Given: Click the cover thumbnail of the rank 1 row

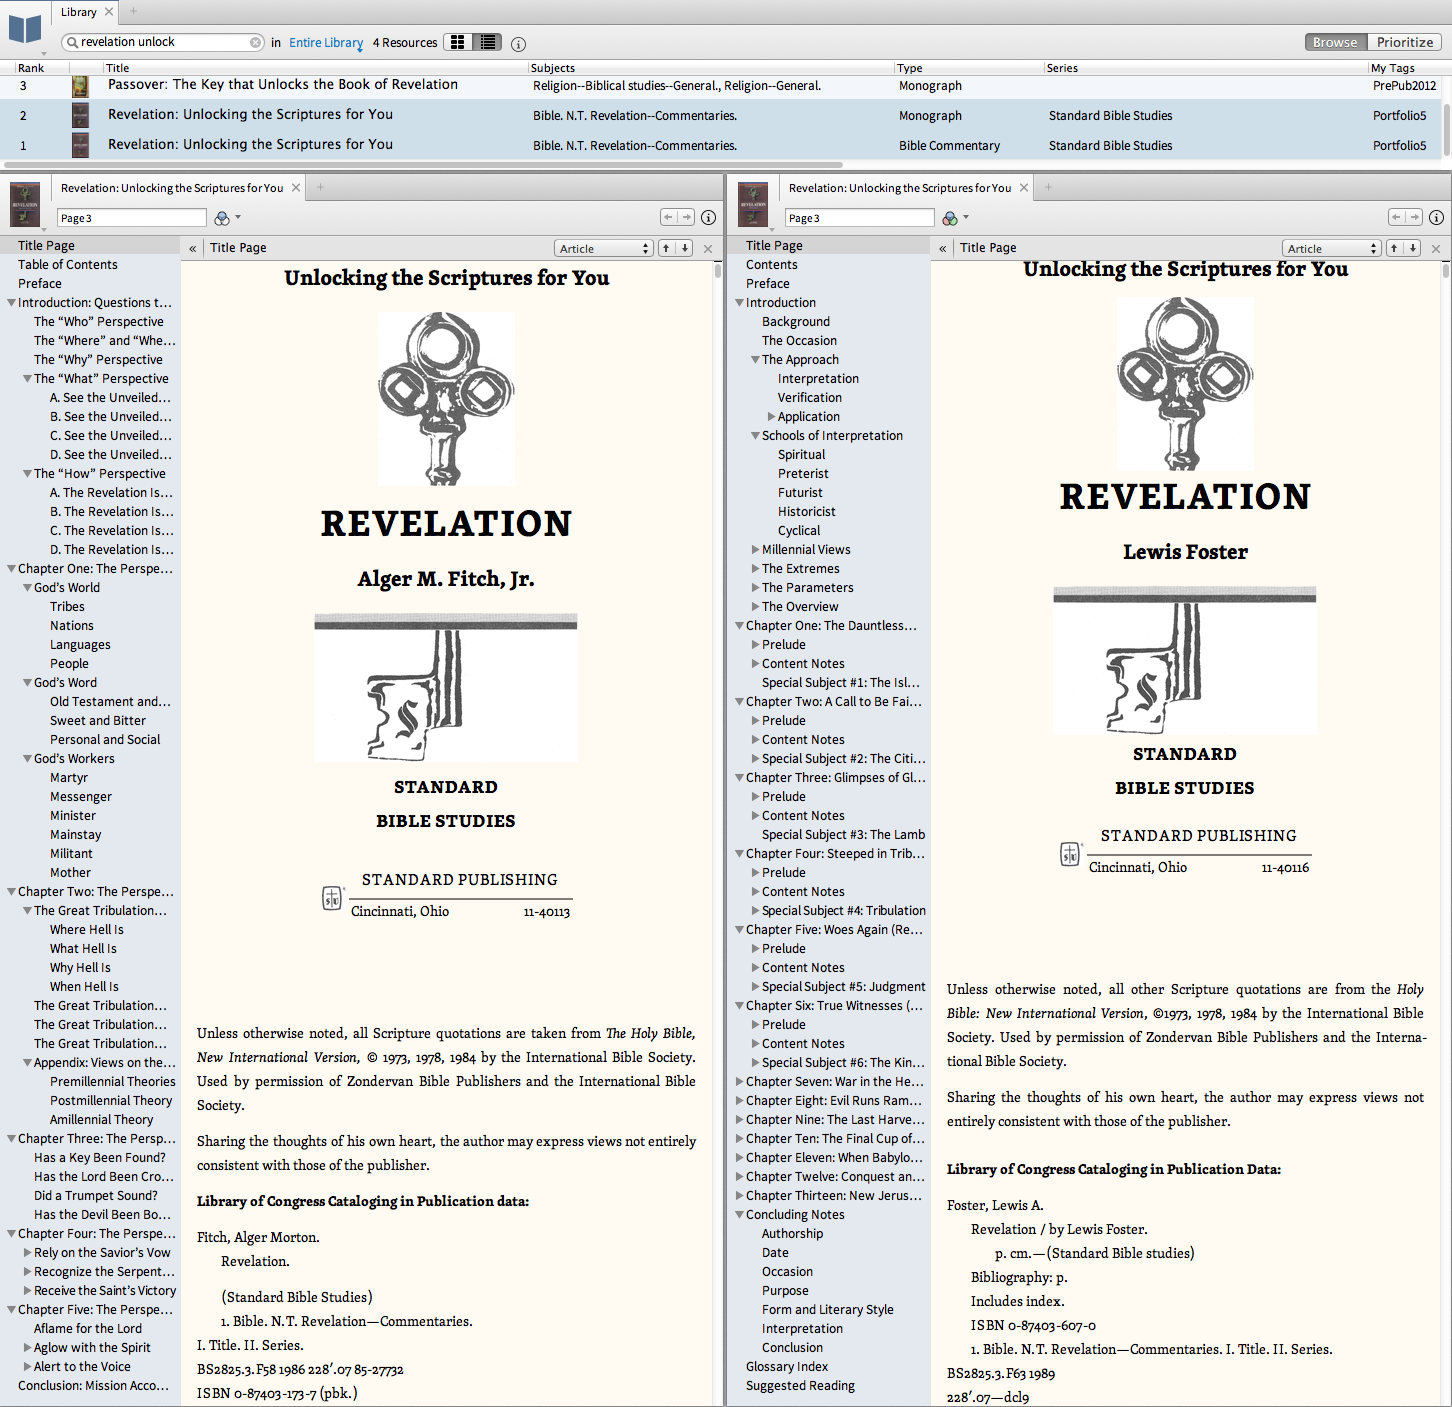Looking at the screenshot, I should point(80,145).
